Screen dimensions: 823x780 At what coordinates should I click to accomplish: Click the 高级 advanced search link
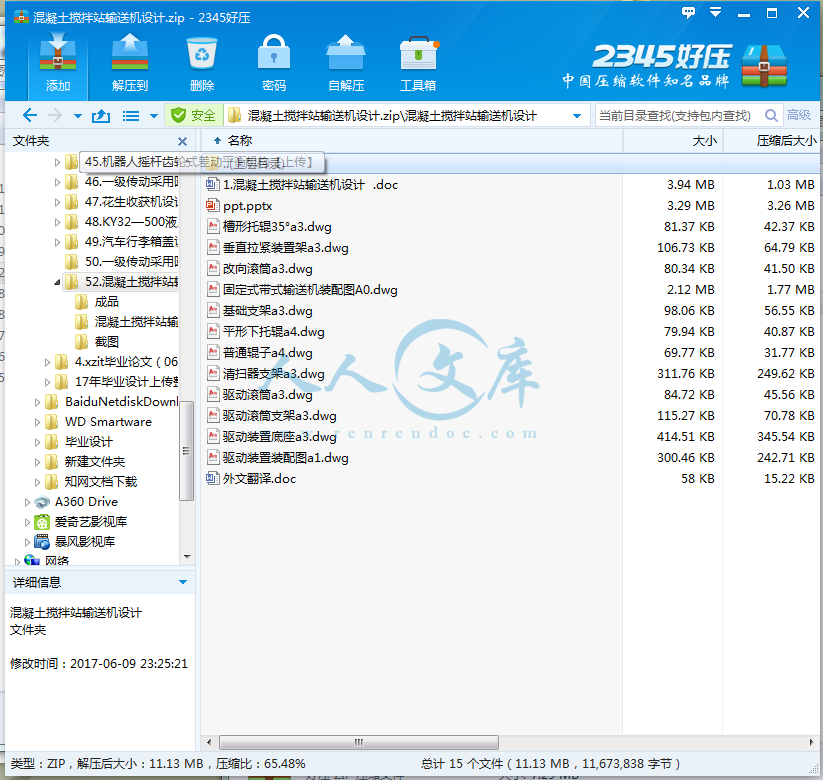pos(799,115)
